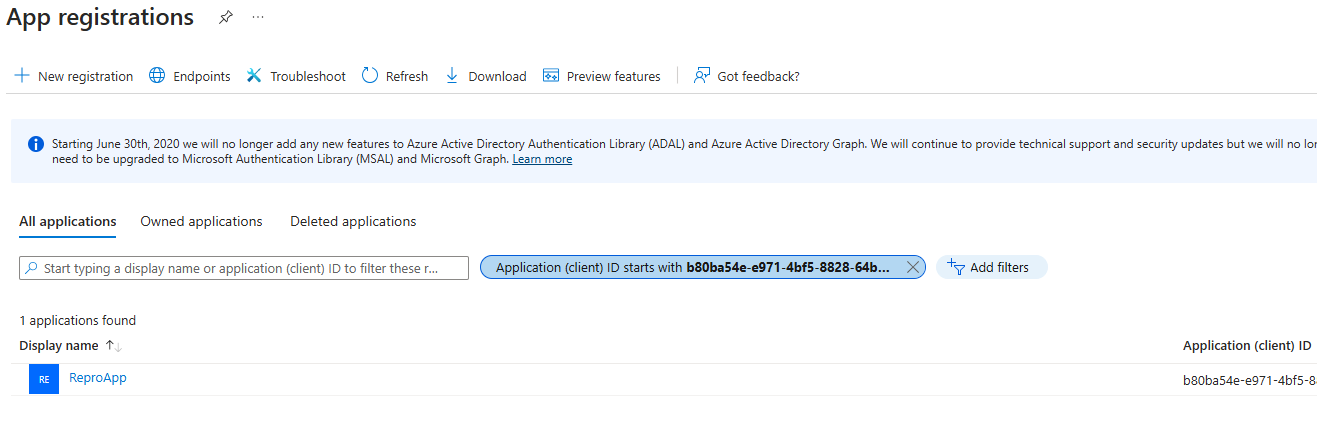Click the Preview features icon

[x=550, y=76]
